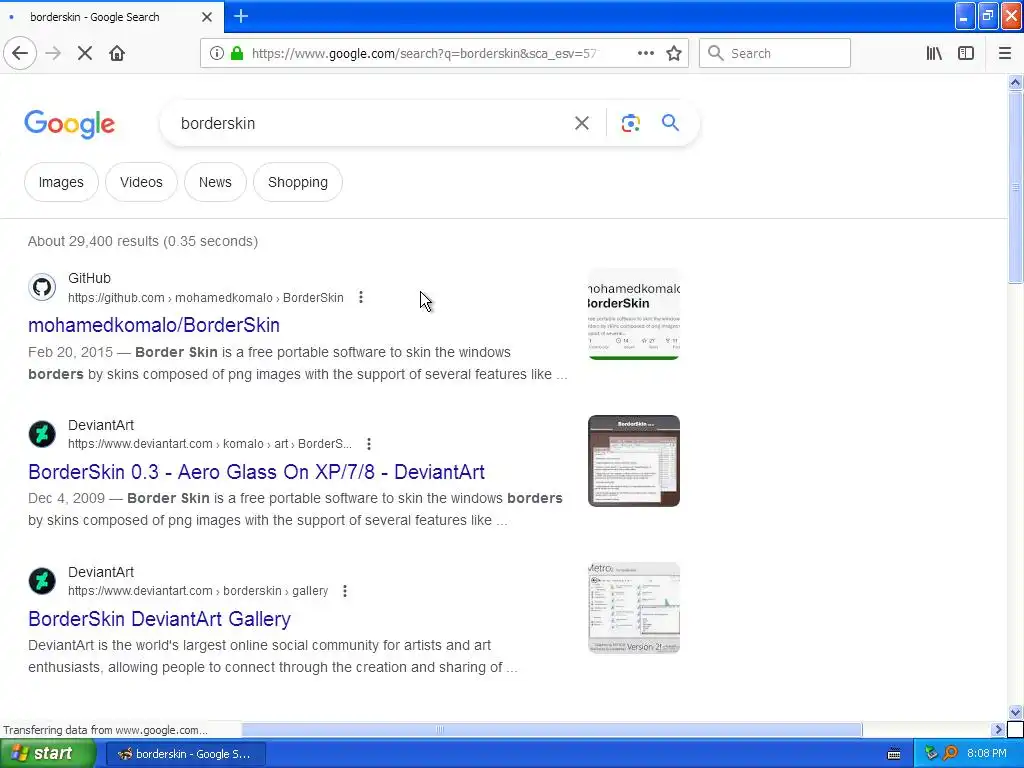
Task: Click horizontal scrollbar right arrow
Action: (x=998, y=729)
